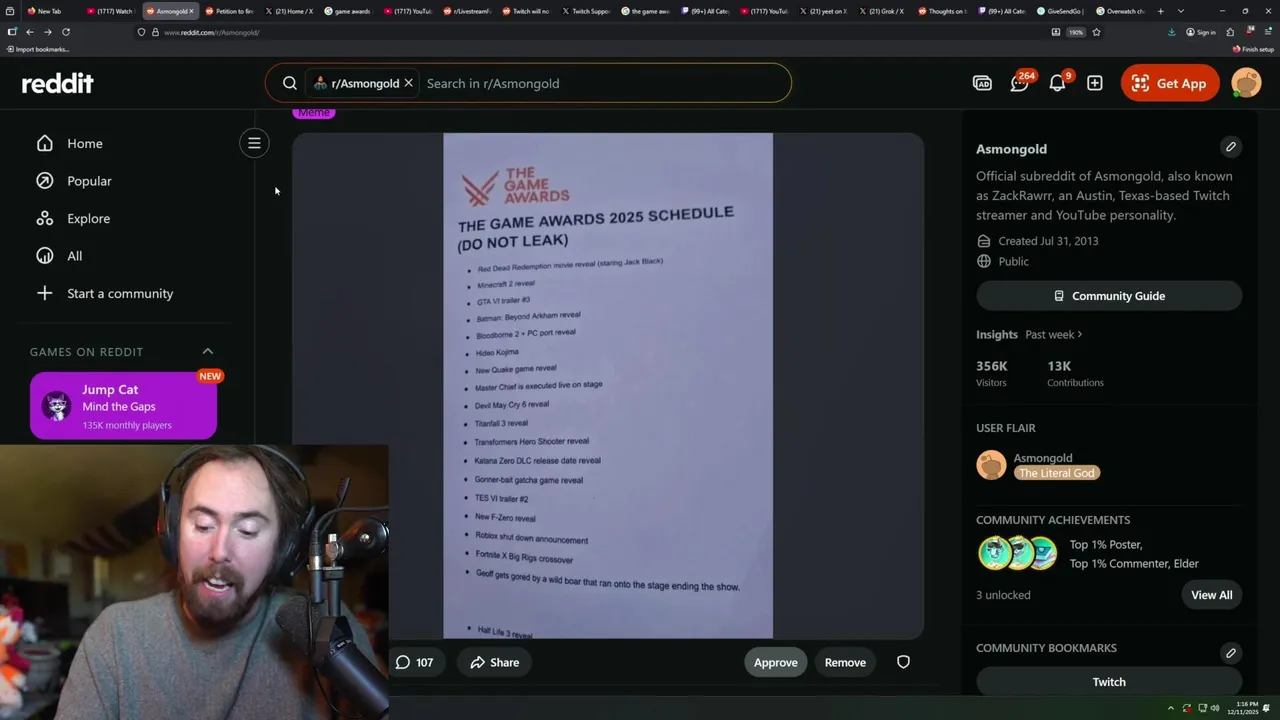Open the taskbar volume icon
The image size is (1280, 720).
1215,708
